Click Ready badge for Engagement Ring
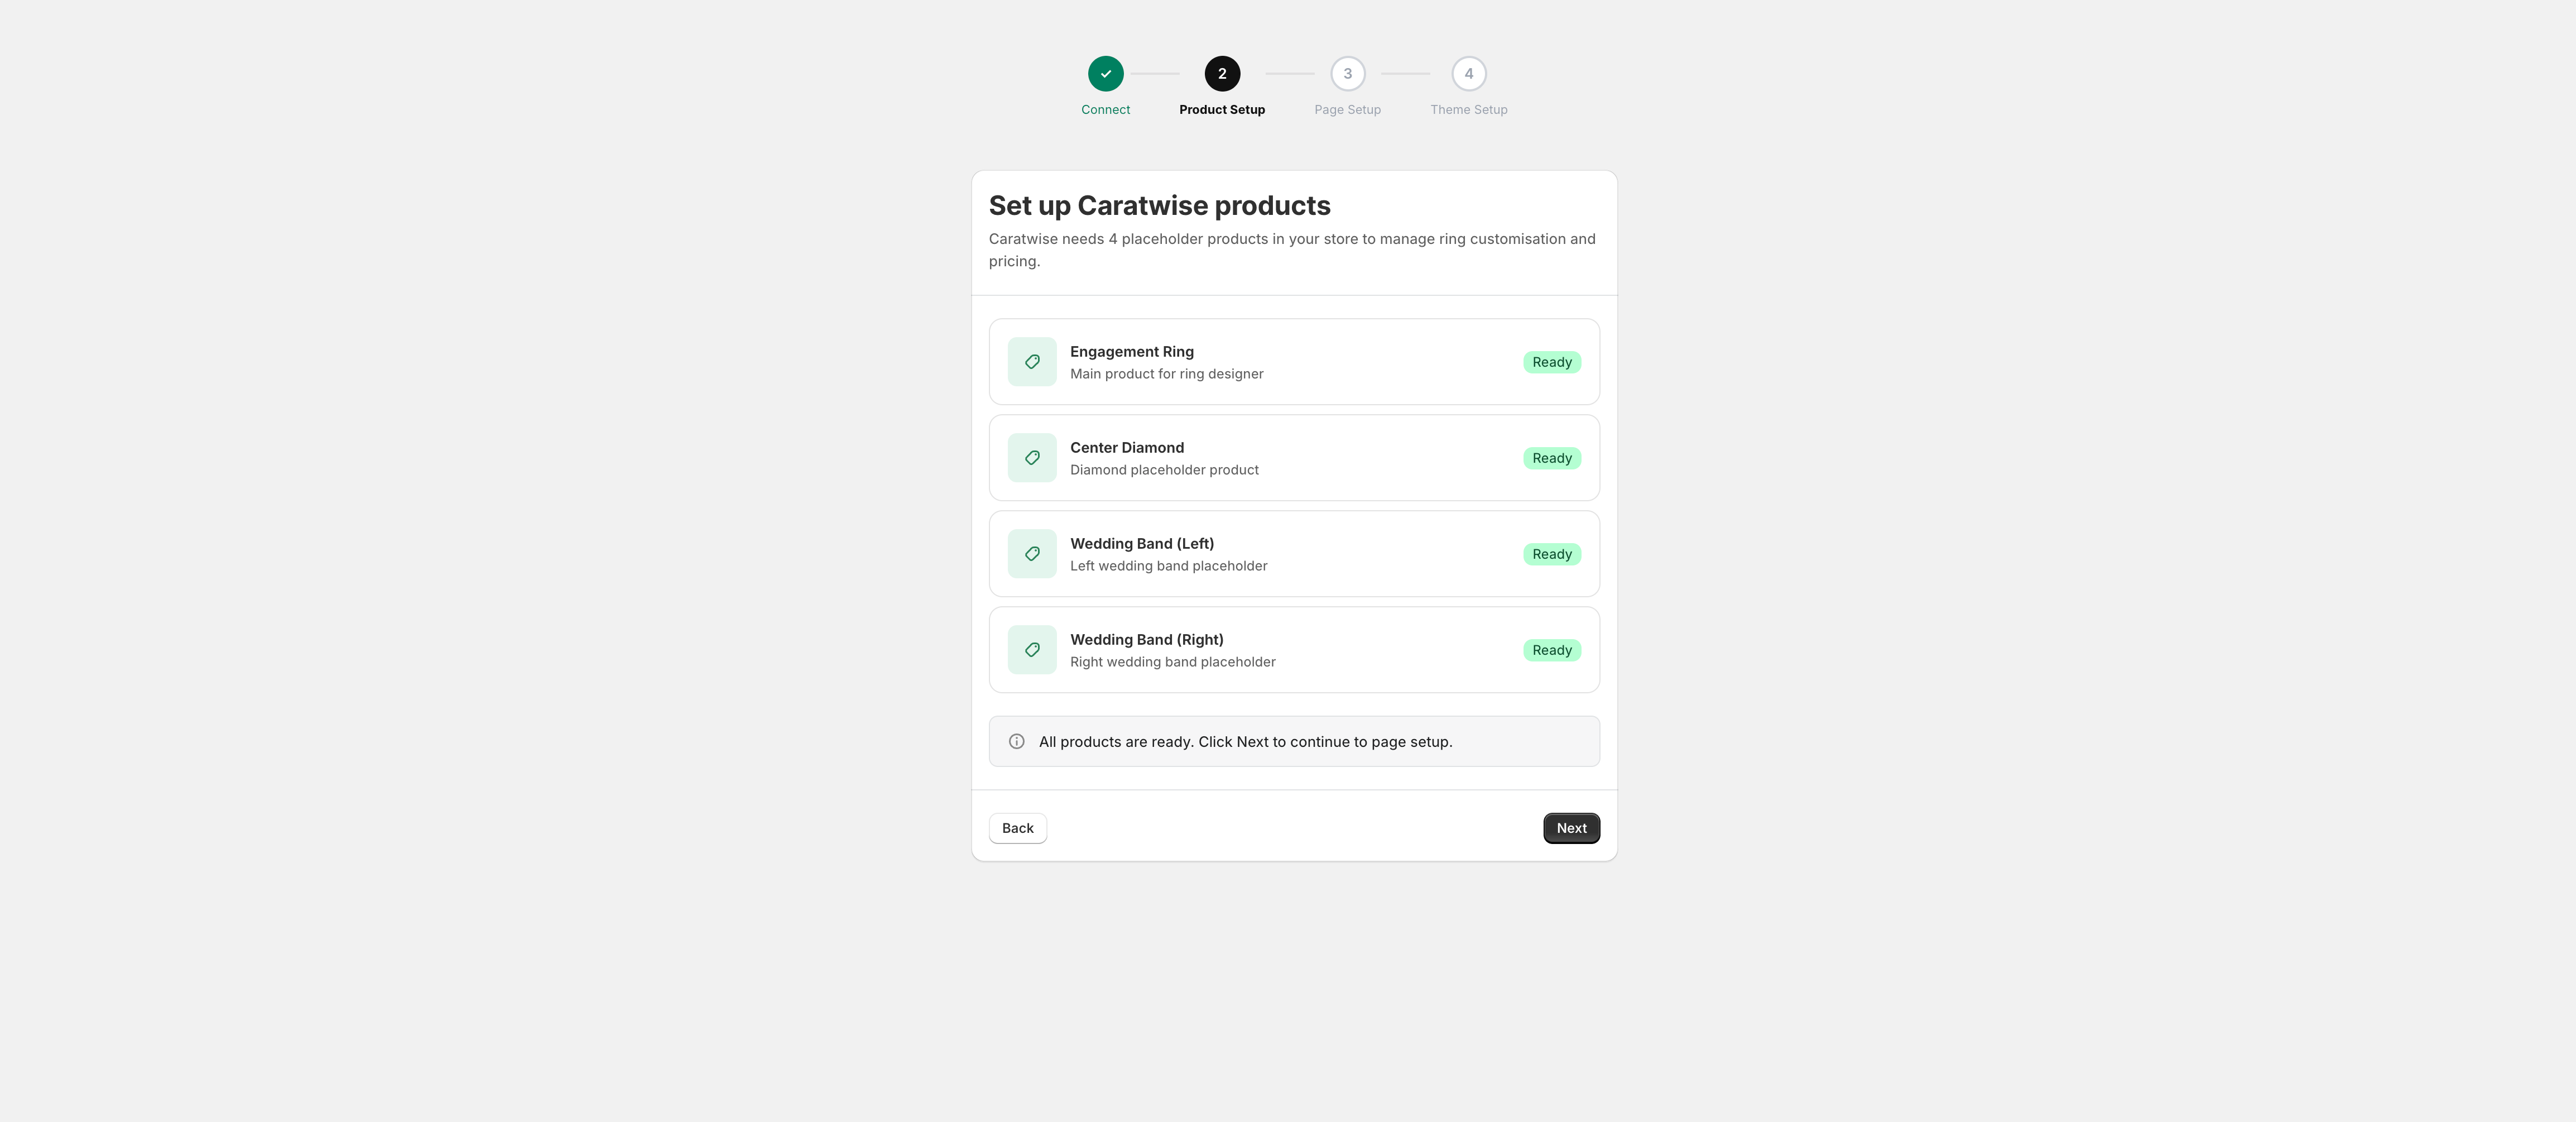Image resolution: width=2576 pixels, height=1122 pixels. pyautogui.click(x=1552, y=362)
